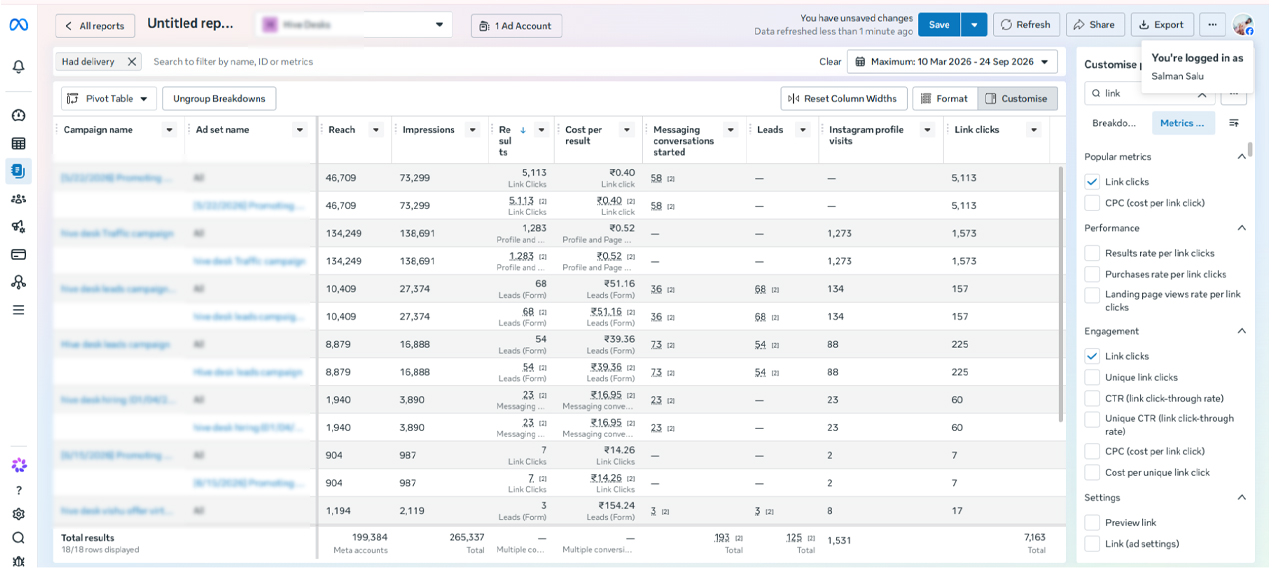Open the purple Meta AI assistant icon
The width and height of the screenshot is (1280, 572).
click(x=18, y=465)
